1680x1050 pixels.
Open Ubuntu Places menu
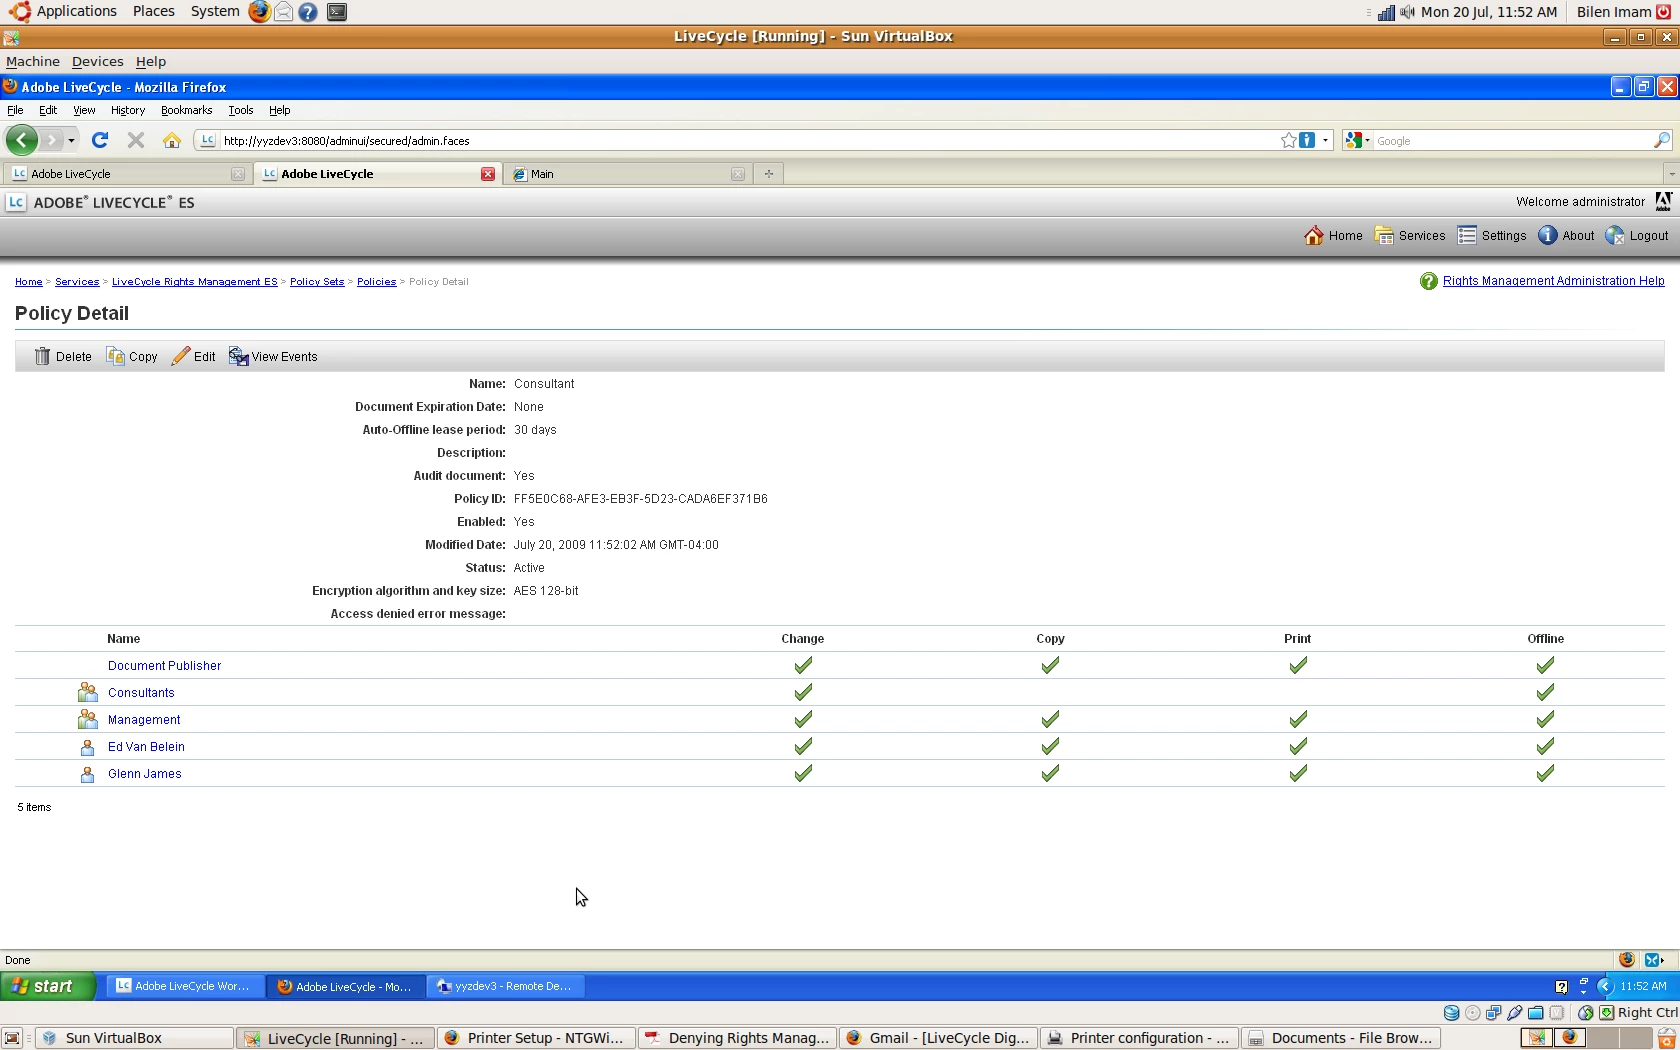(153, 12)
